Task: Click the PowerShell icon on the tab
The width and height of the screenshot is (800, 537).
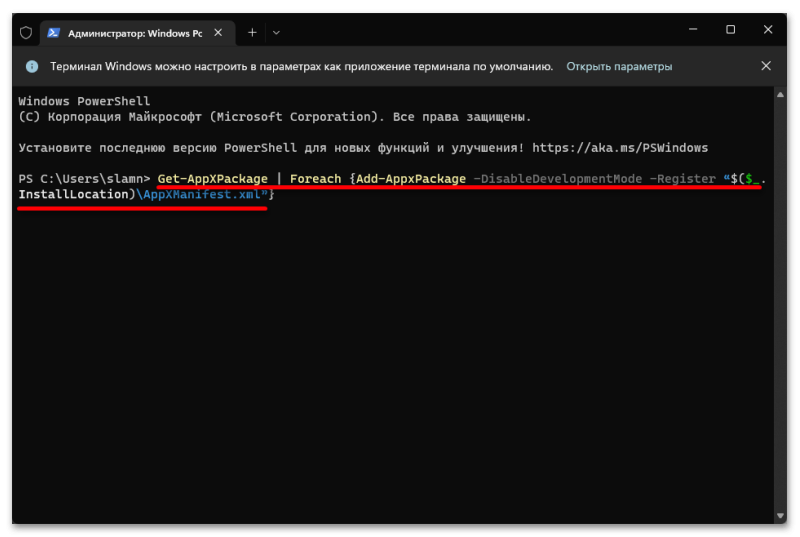Action: click(x=54, y=33)
